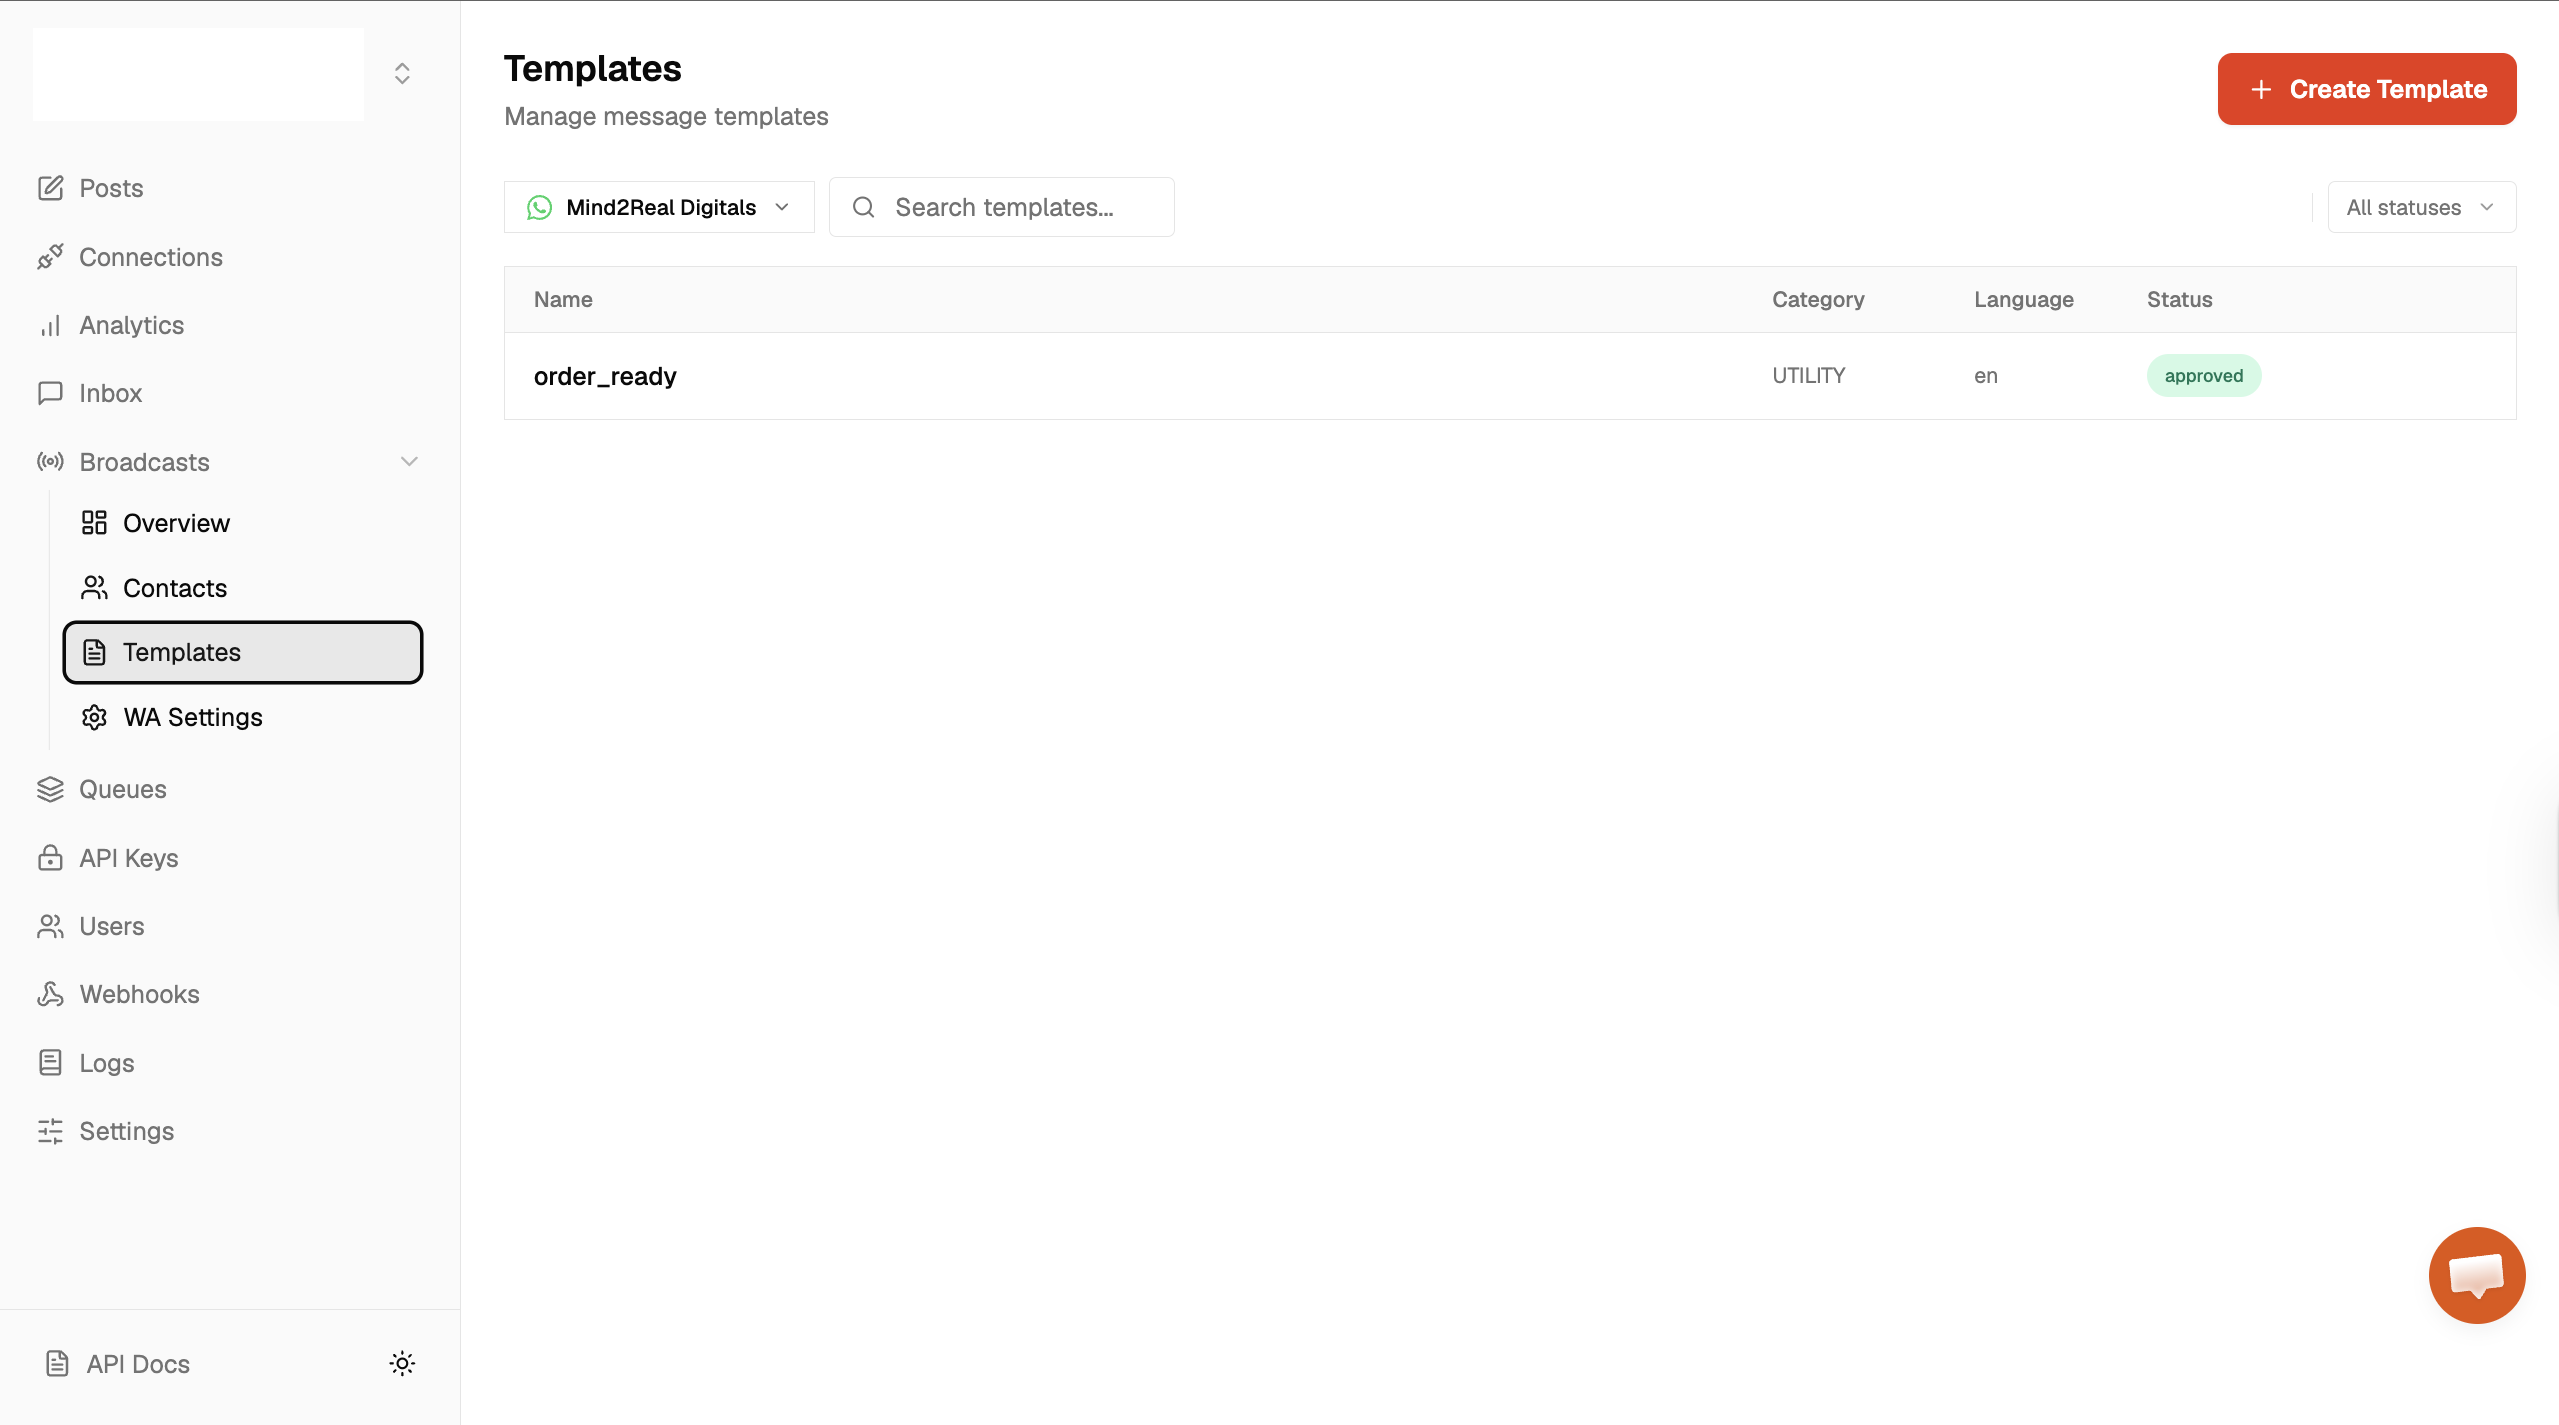Open the API Docs link

pos(137,1364)
